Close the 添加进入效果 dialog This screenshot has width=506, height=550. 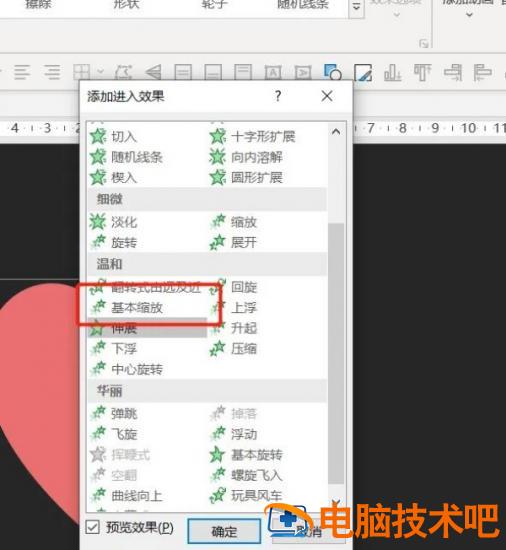tap(327, 96)
